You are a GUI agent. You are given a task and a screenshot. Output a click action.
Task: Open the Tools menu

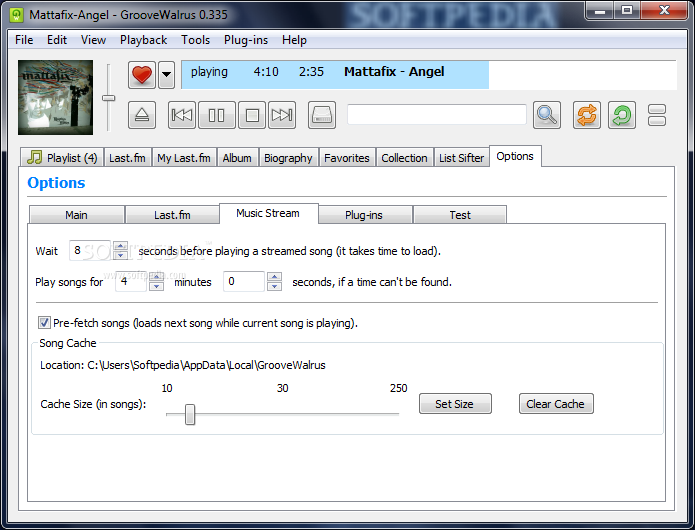coord(195,40)
